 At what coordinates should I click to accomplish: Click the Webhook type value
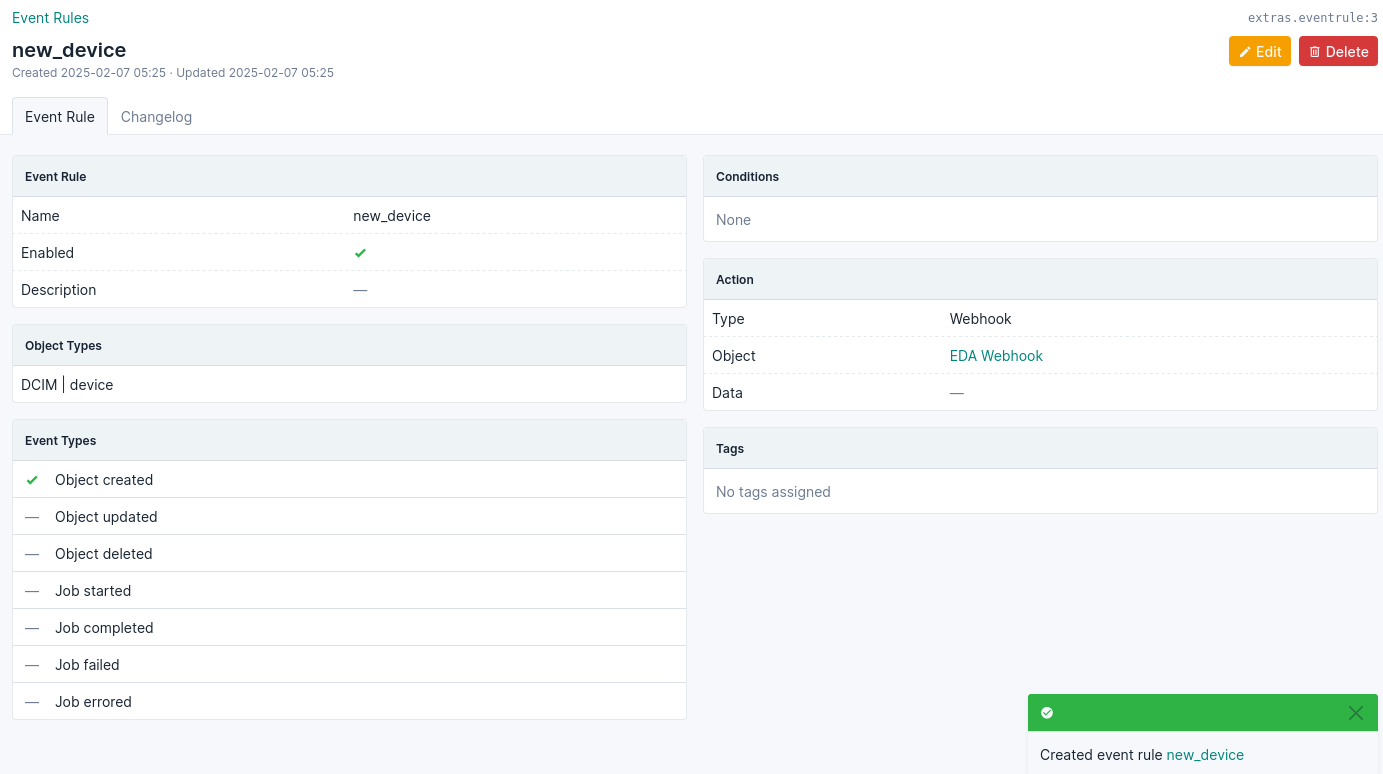click(x=980, y=319)
